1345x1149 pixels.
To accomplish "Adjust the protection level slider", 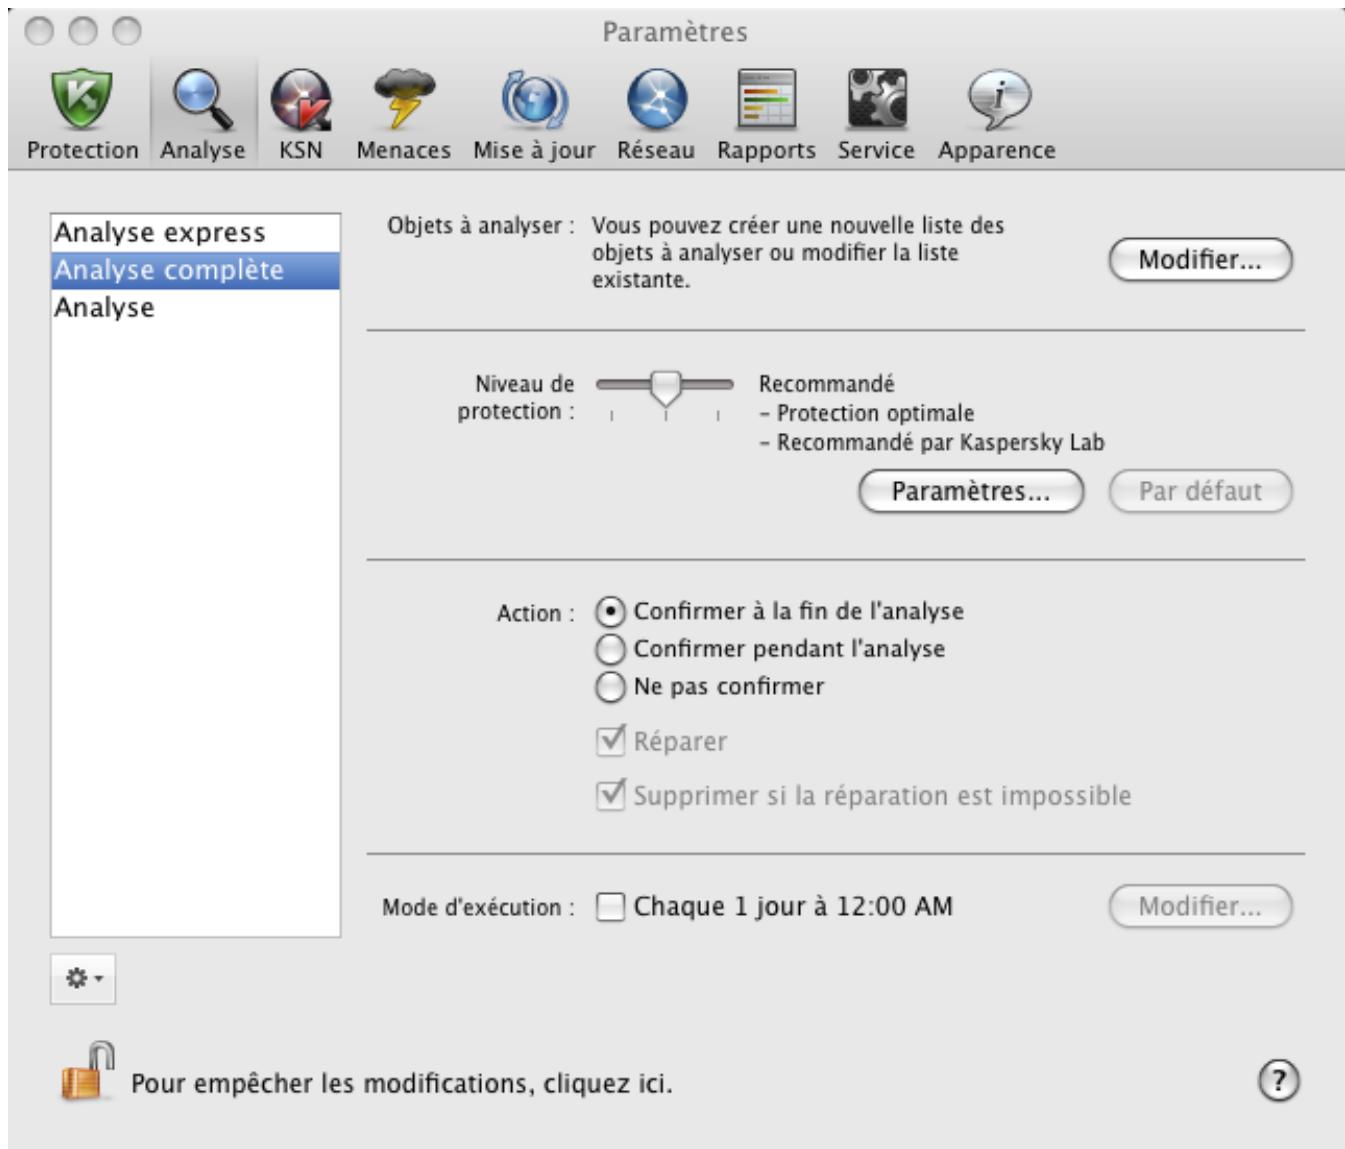I will coord(668,383).
